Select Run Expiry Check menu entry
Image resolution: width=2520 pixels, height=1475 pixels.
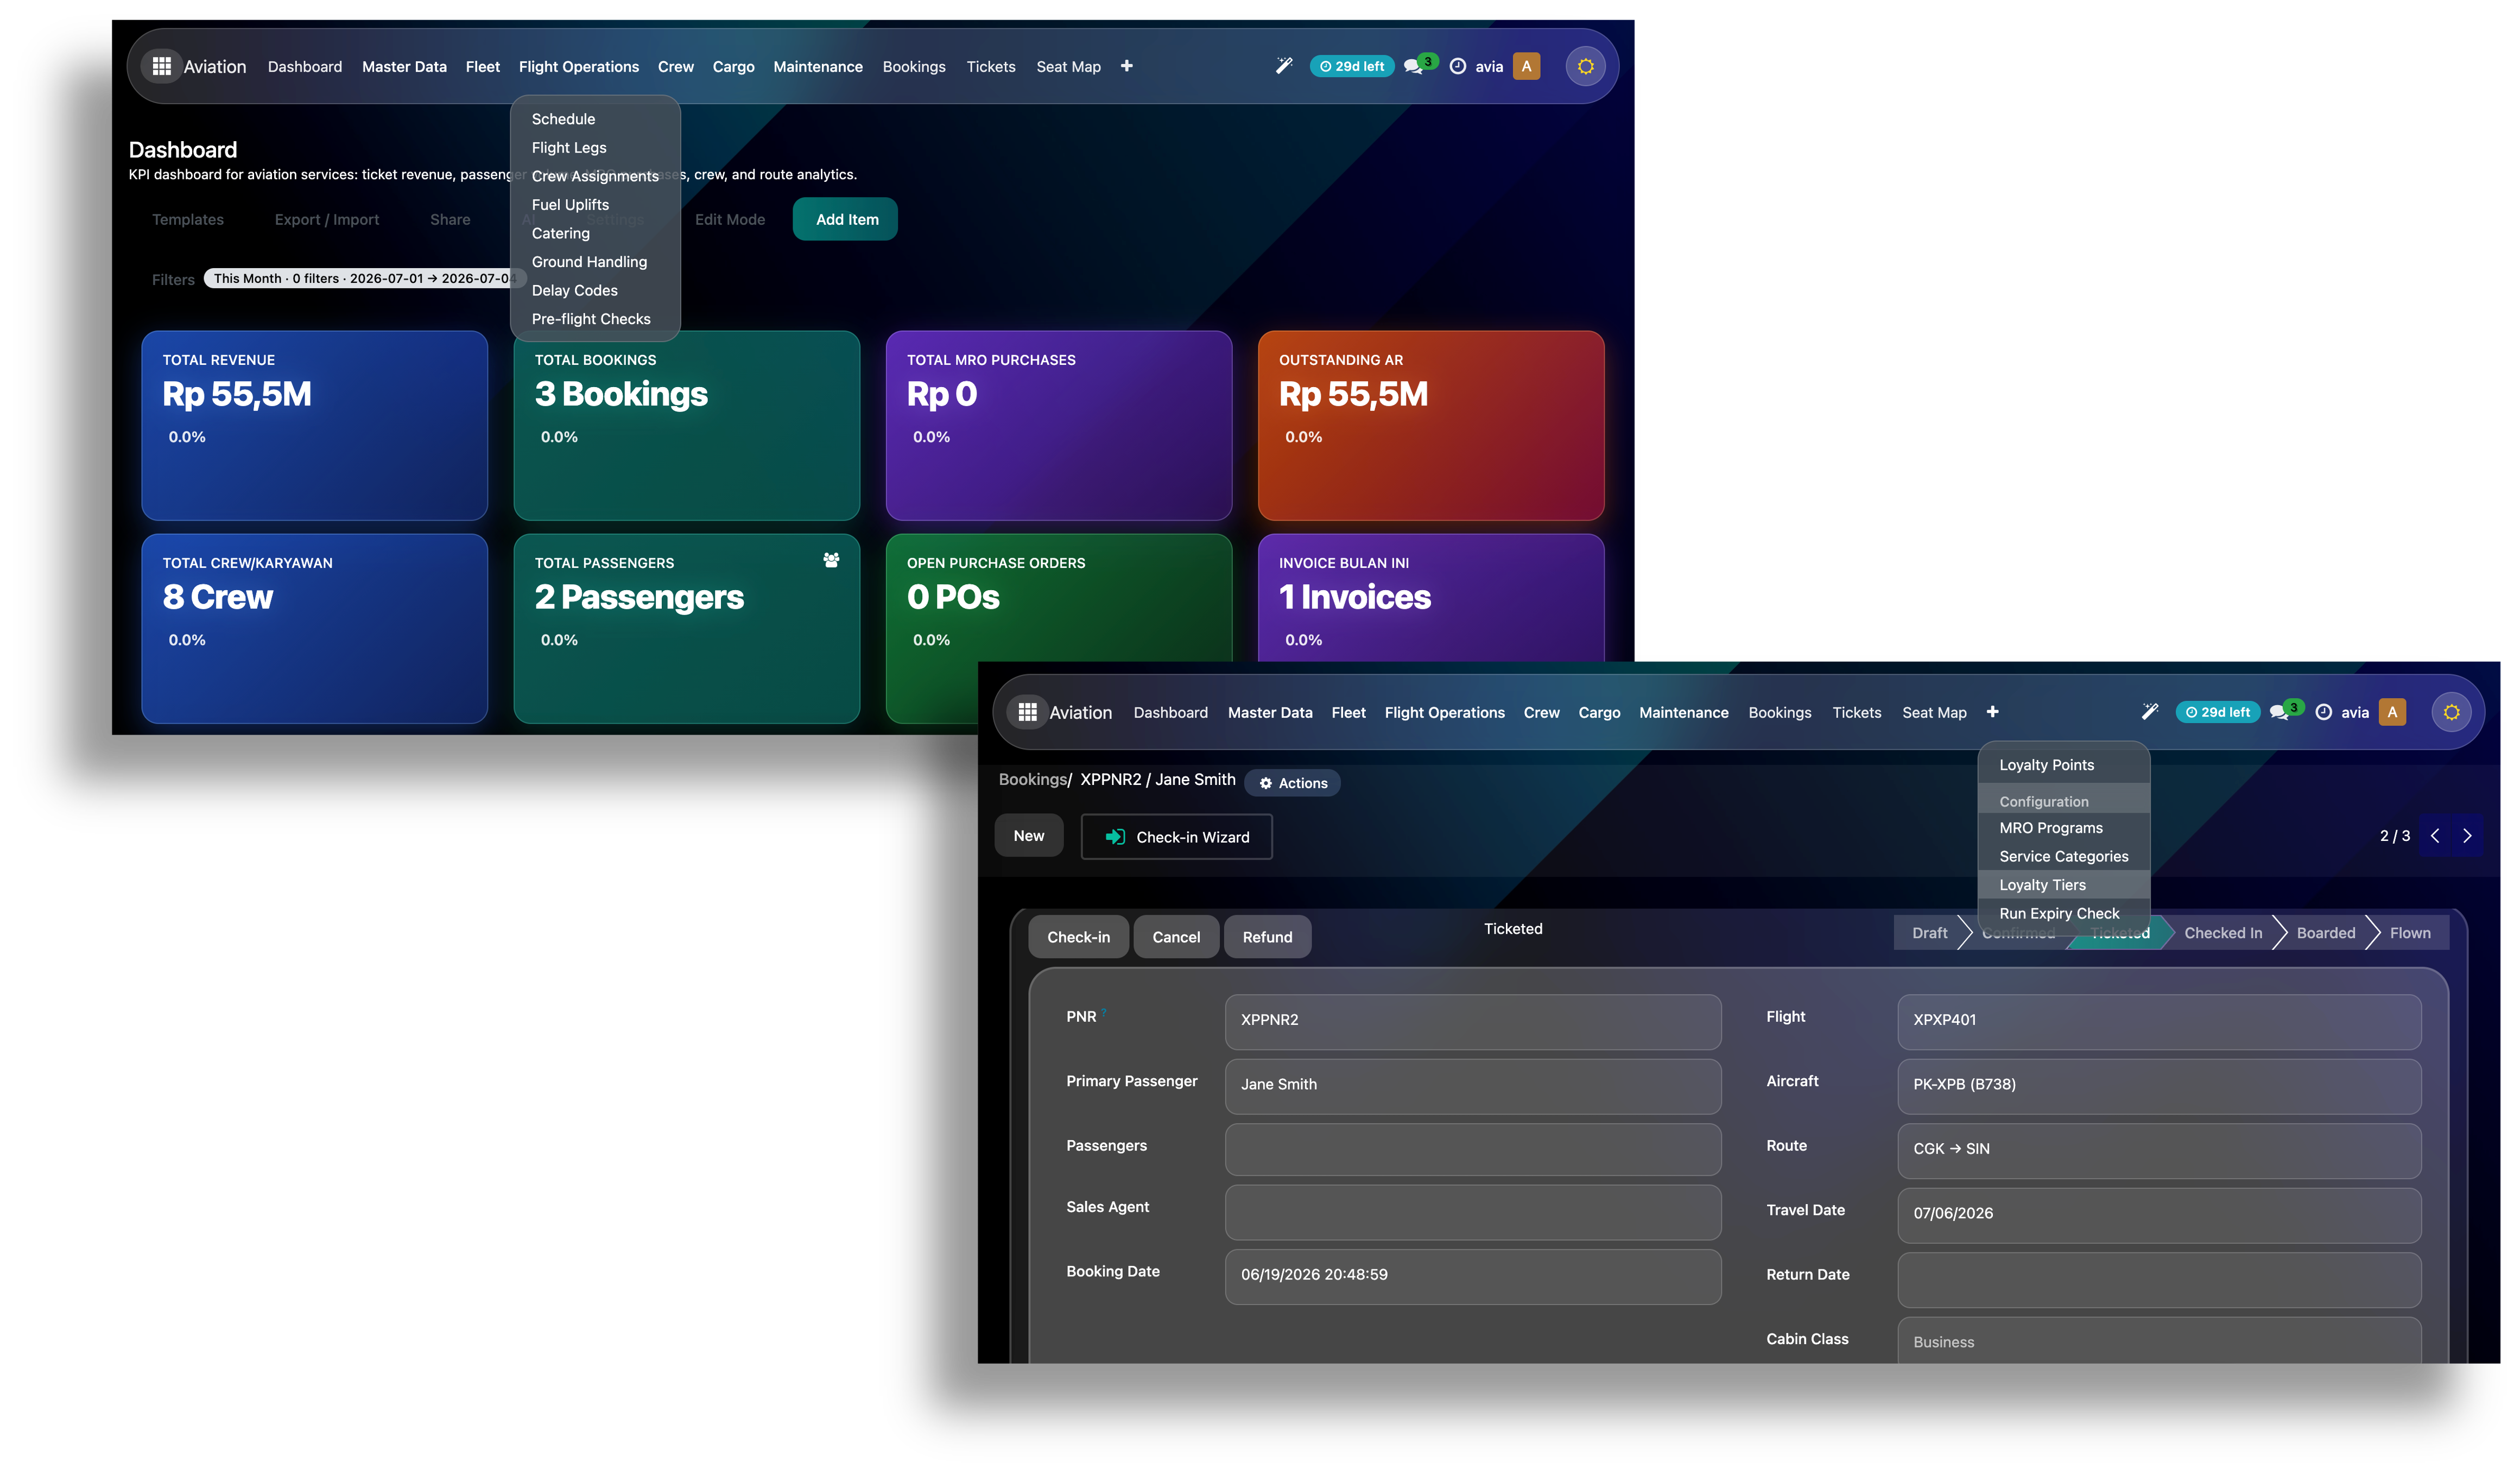point(2059,914)
